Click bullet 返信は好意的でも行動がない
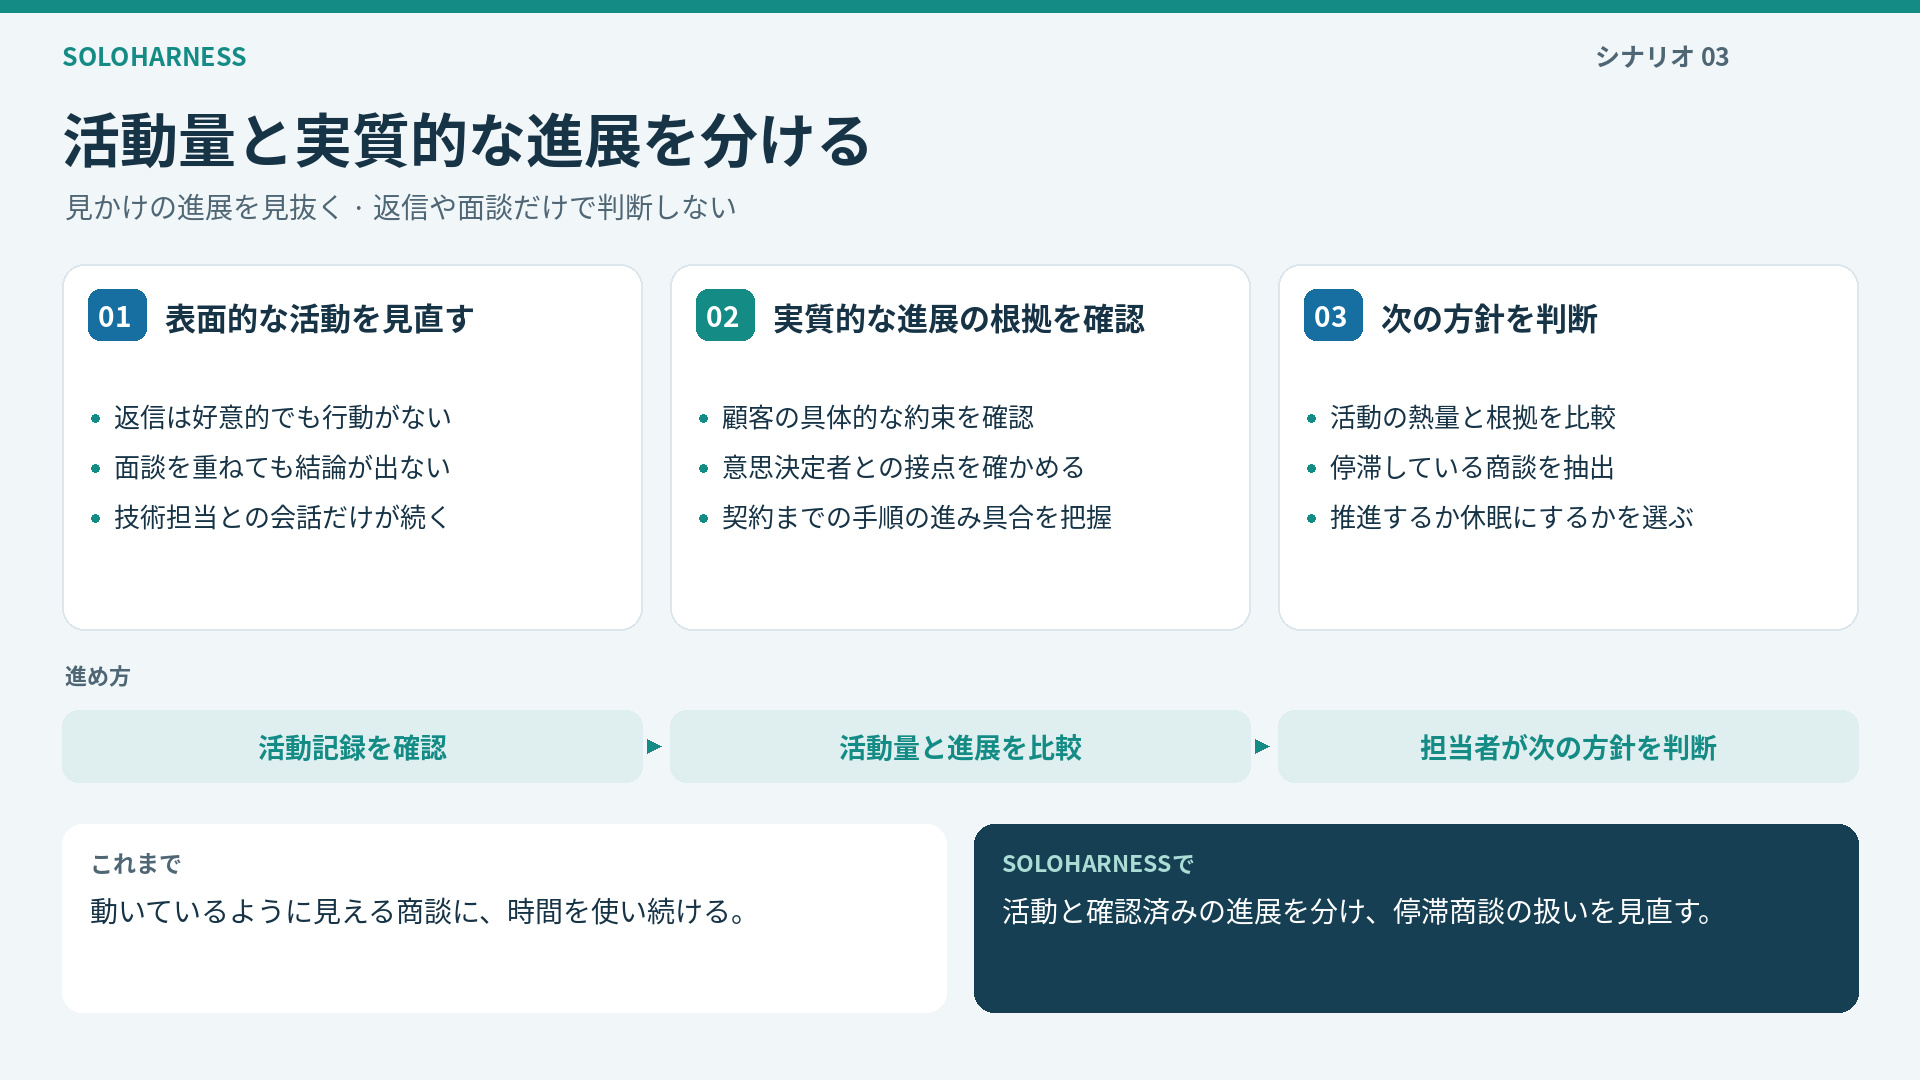 283,417
